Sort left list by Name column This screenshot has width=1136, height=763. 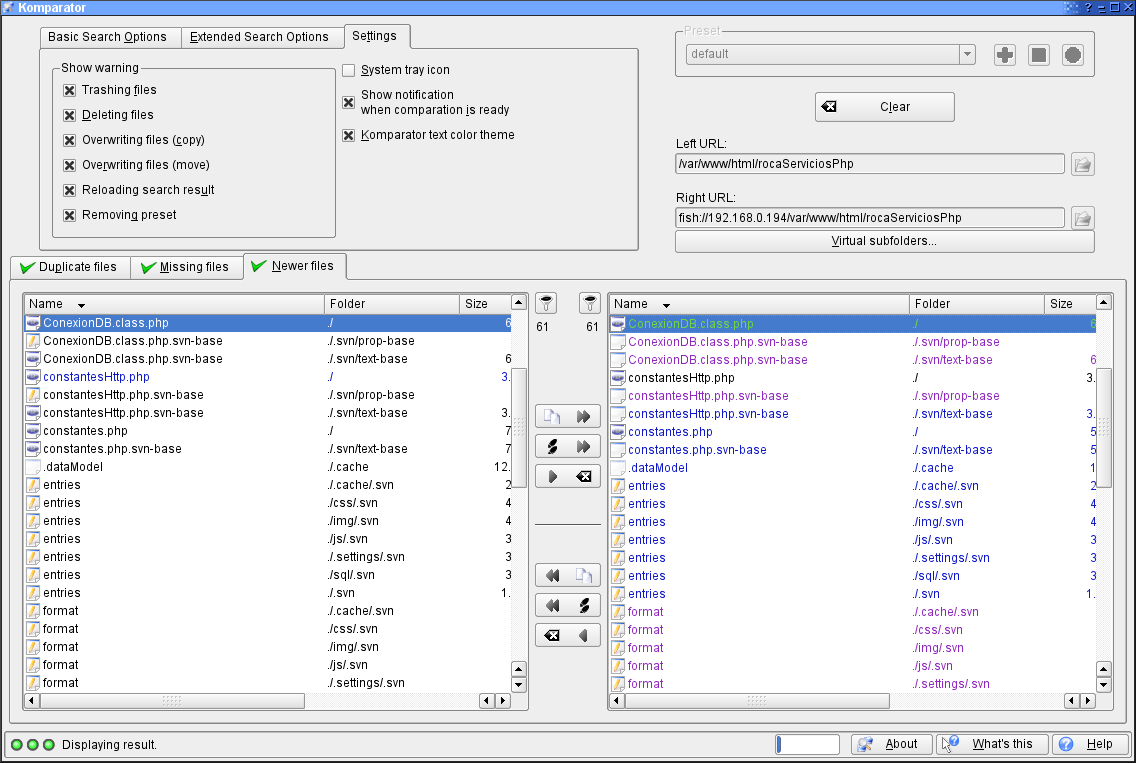(174, 304)
